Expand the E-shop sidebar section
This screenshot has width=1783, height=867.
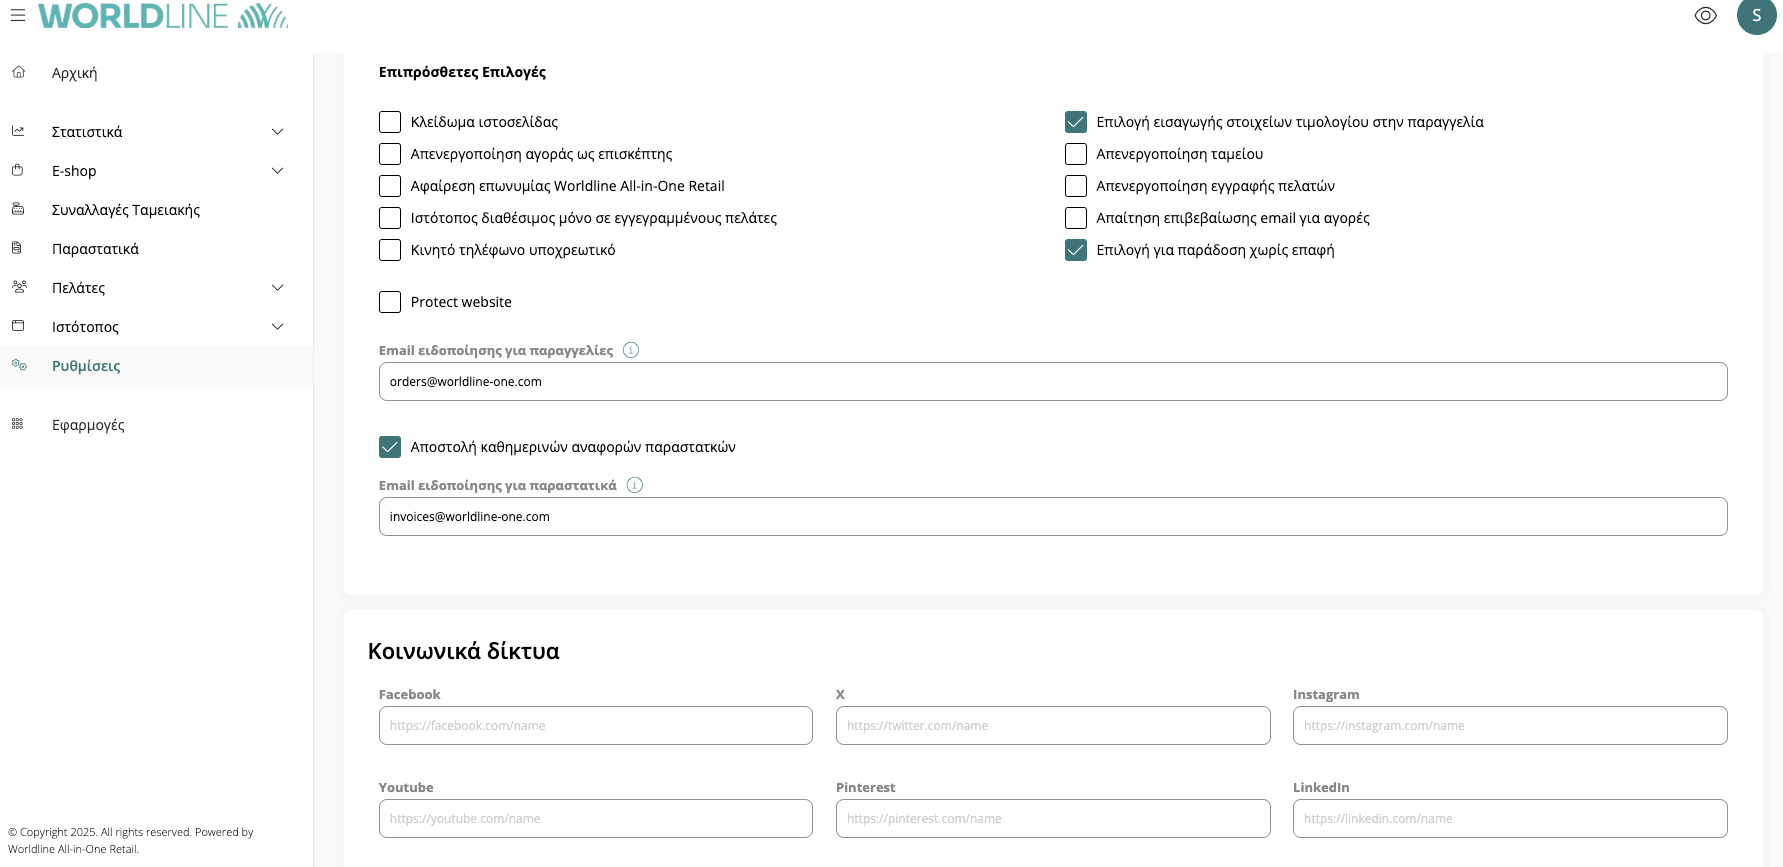[278, 171]
